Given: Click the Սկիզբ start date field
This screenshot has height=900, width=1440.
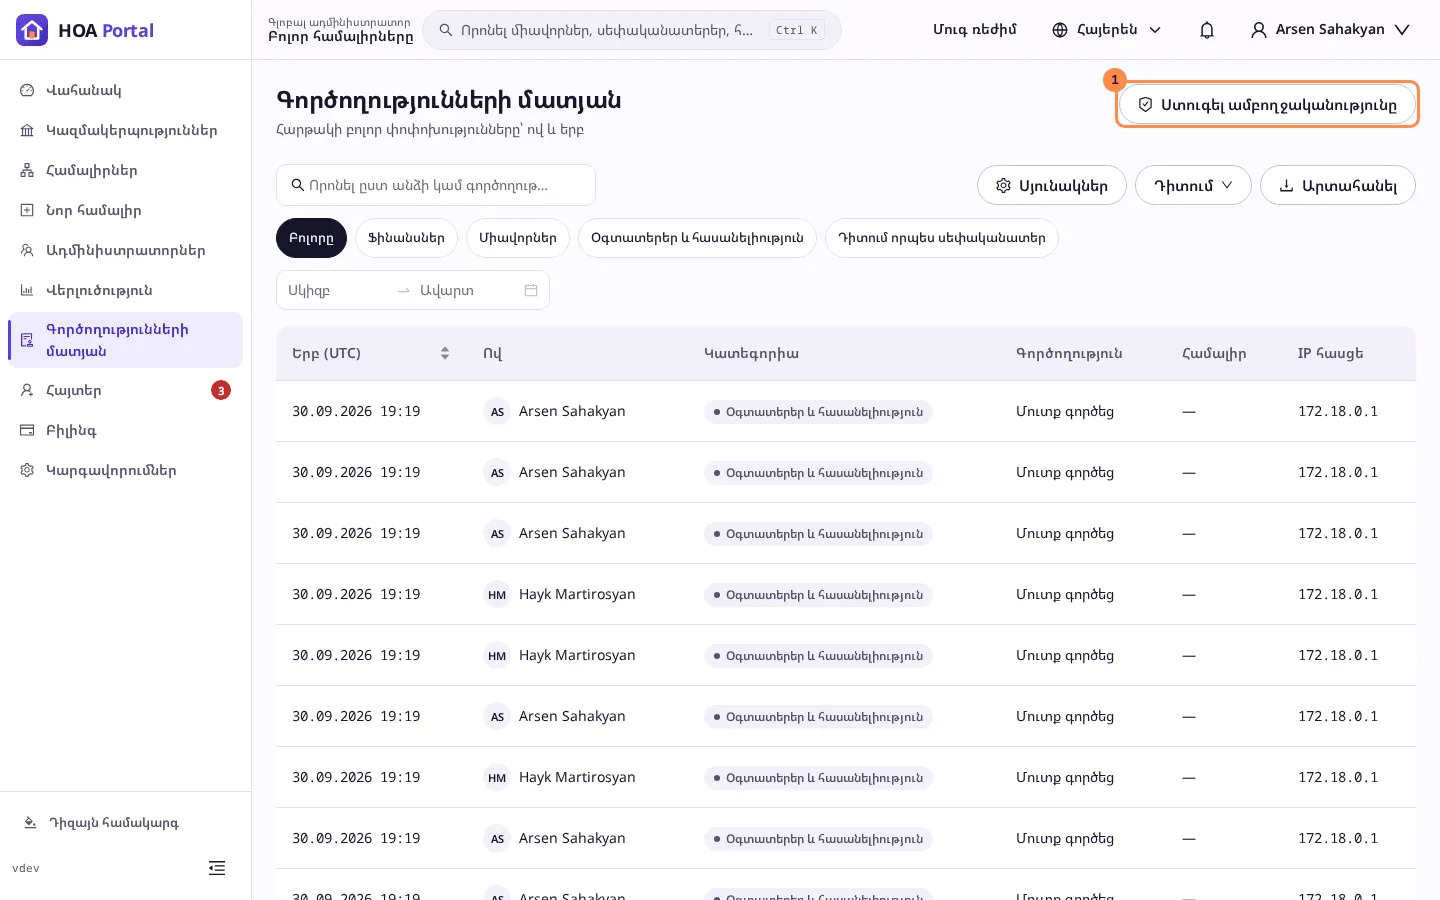Looking at the screenshot, I should pos(336,290).
